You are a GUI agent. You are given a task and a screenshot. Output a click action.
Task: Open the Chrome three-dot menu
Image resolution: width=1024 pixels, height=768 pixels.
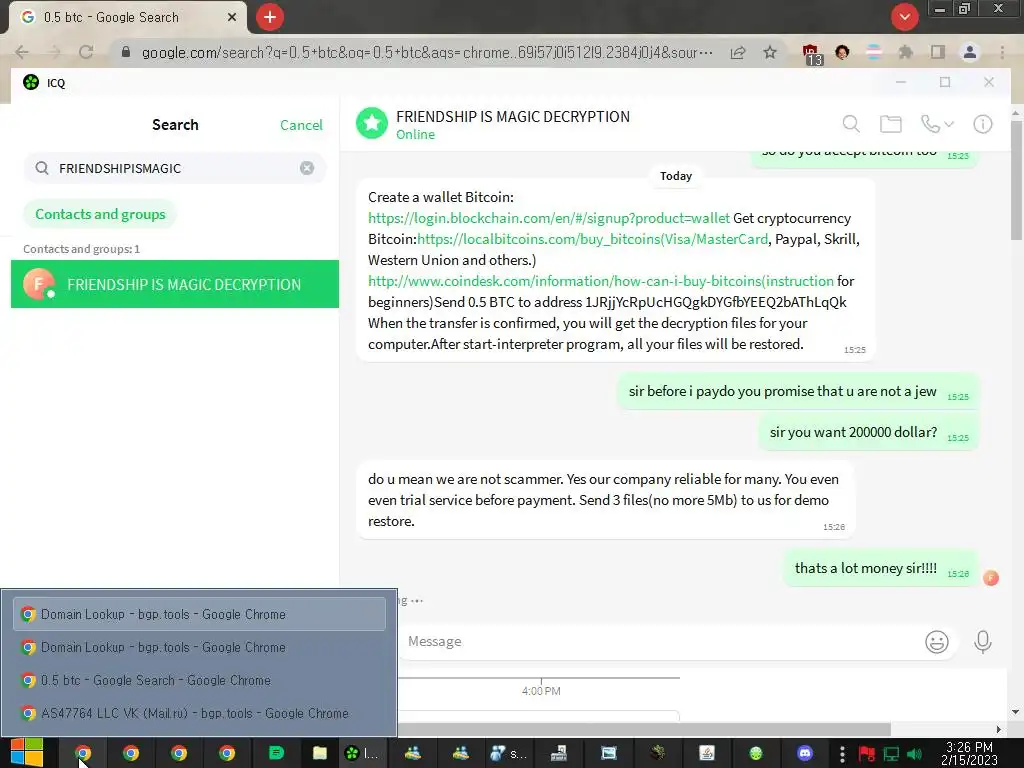tap(1002, 52)
